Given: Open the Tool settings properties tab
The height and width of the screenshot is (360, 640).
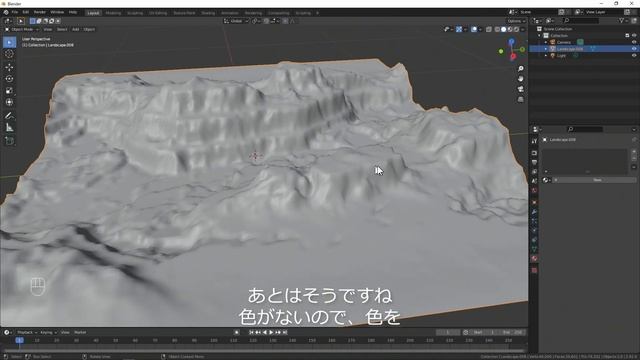Looking at the screenshot, I should [534, 141].
